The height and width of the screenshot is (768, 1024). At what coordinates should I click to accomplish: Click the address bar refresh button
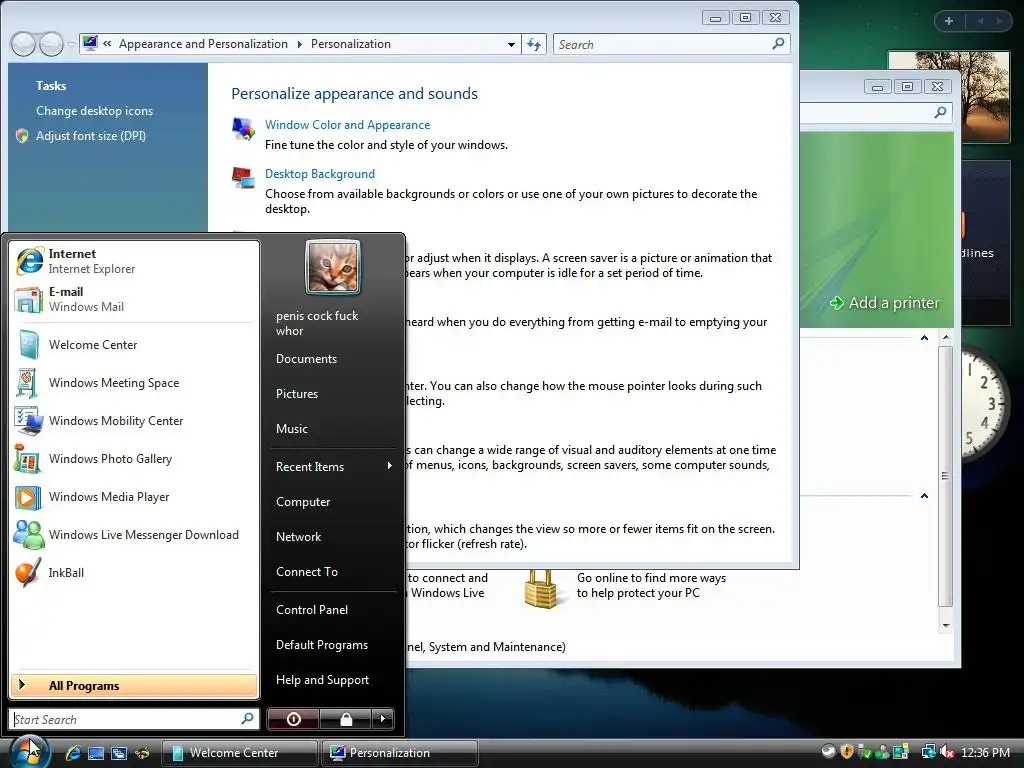[x=534, y=44]
